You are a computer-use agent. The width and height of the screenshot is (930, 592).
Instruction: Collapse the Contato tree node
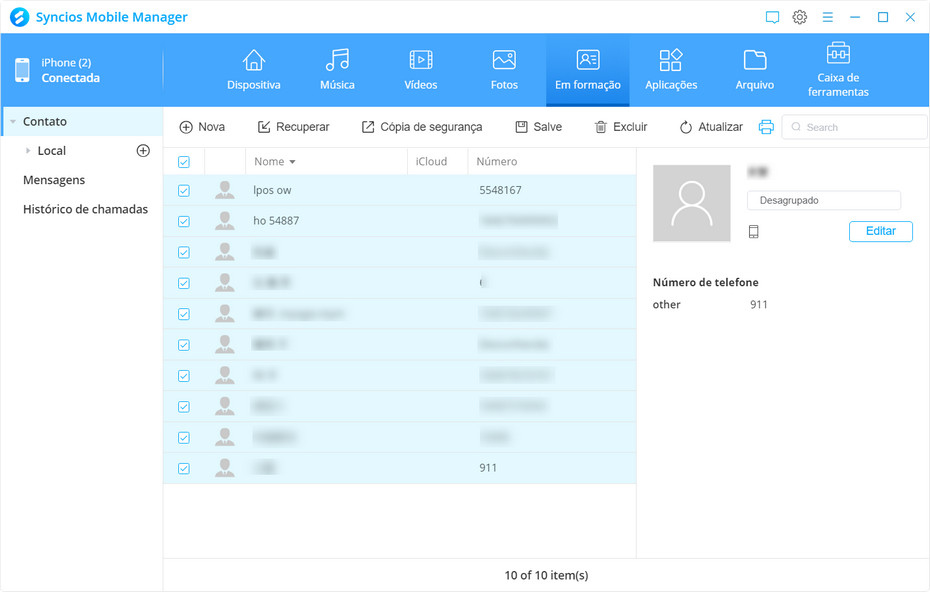[12, 122]
